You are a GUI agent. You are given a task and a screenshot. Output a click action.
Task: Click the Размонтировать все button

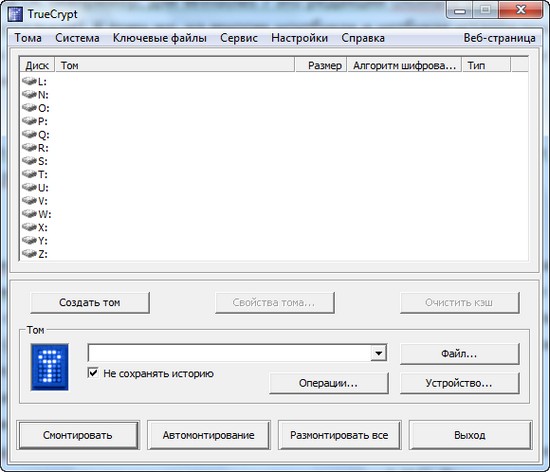(x=339, y=435)
